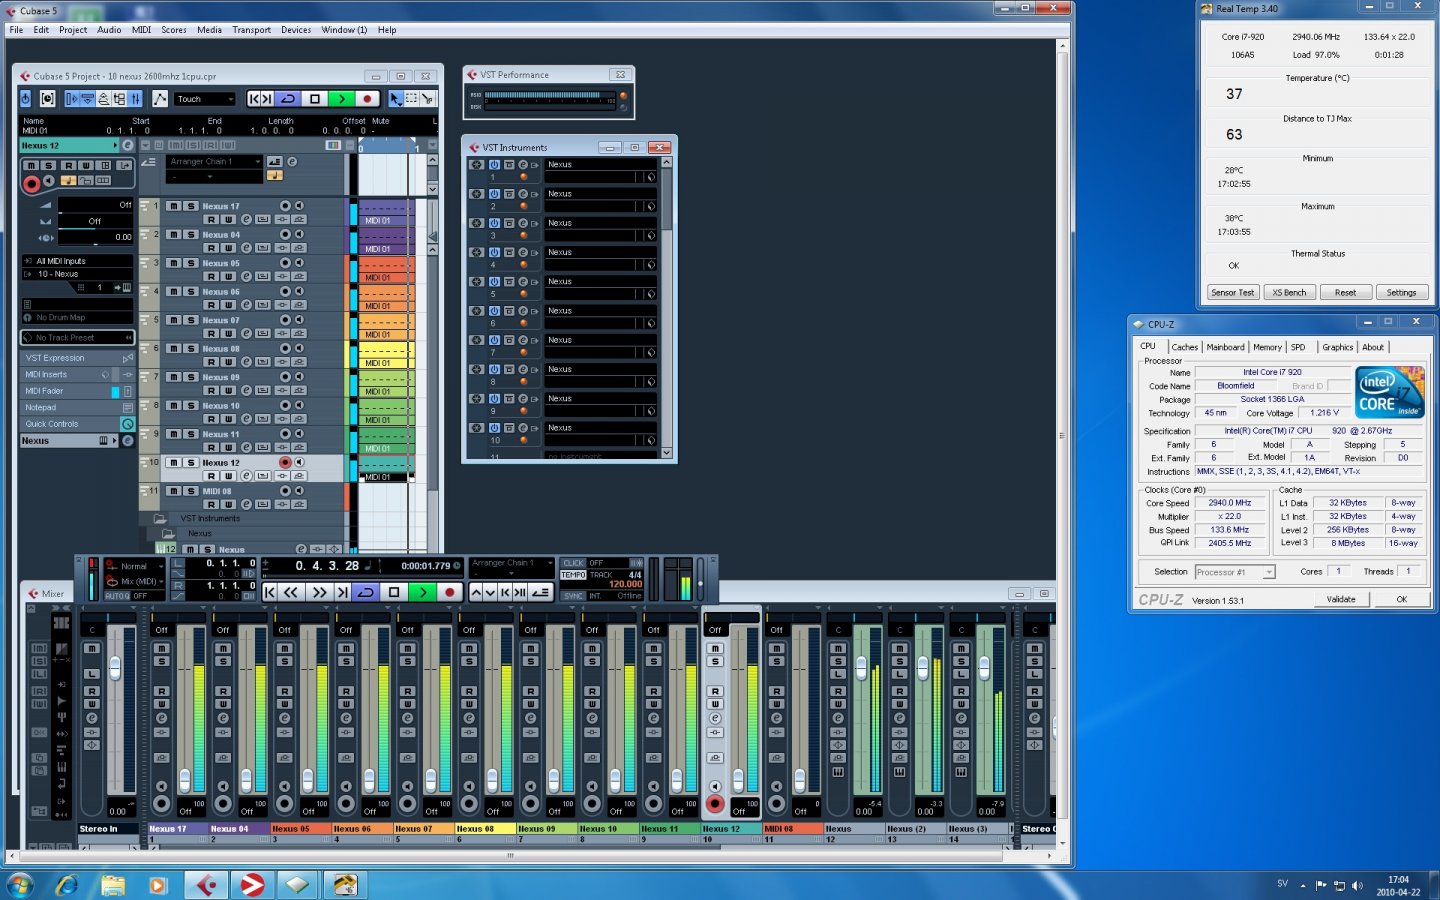
Task: Activate project power button in toolbar
Action: click(26, 98)
